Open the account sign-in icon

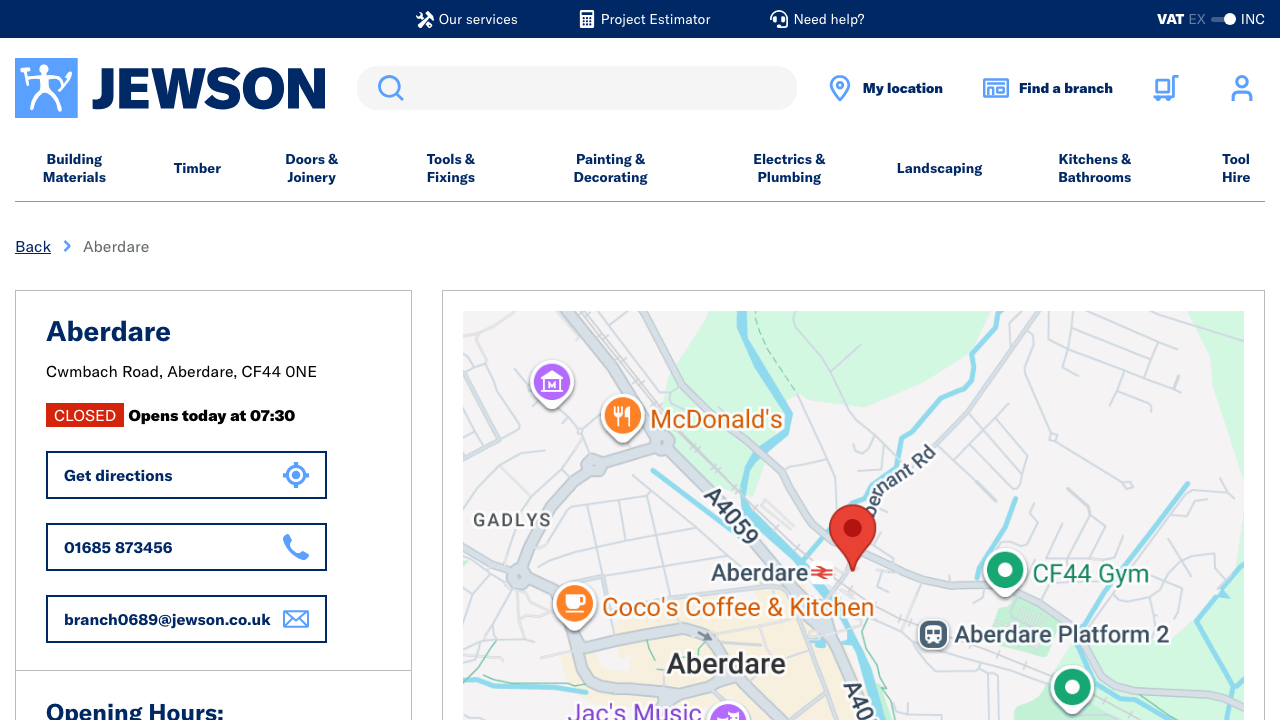point(1242,88)
